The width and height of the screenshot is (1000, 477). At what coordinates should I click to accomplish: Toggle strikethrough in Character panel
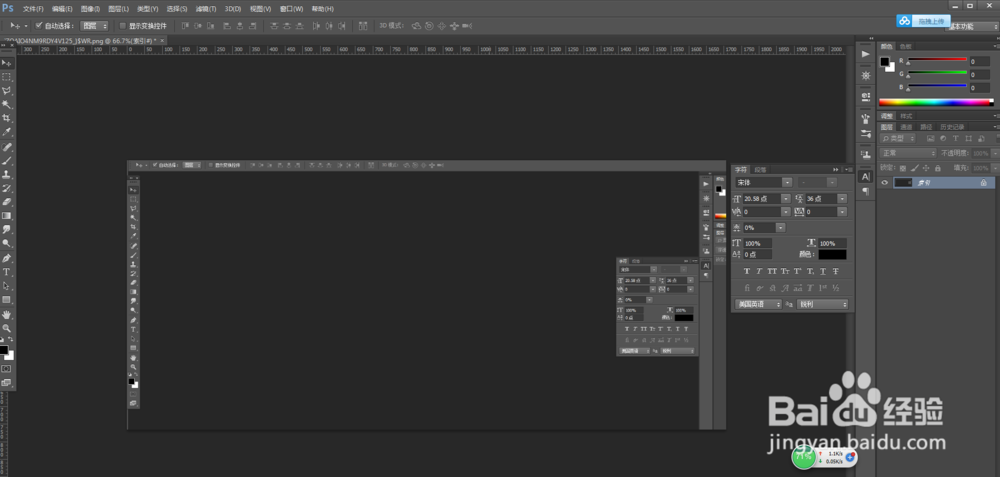[835, 271]
